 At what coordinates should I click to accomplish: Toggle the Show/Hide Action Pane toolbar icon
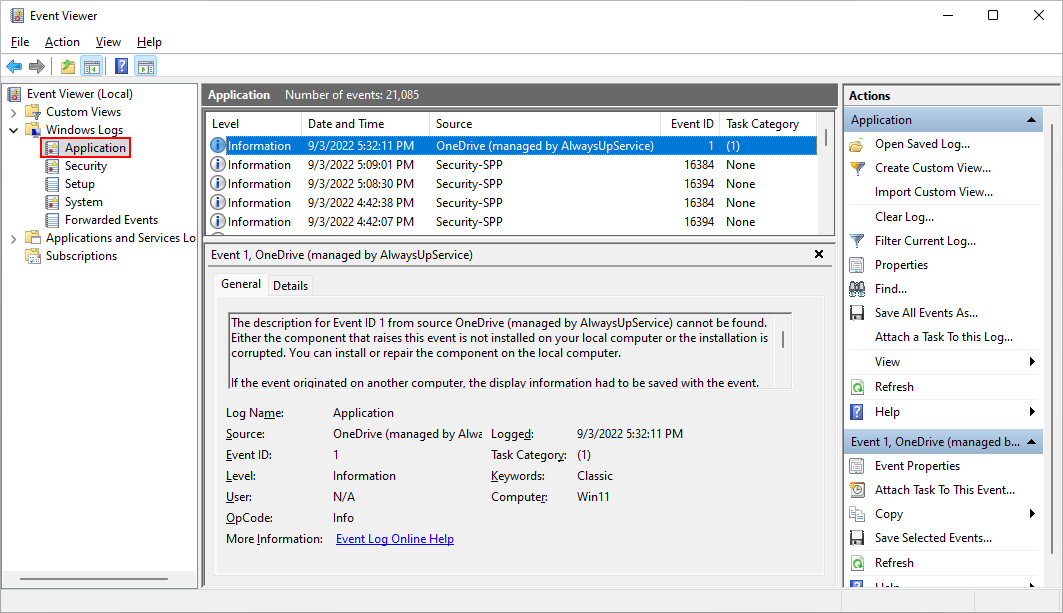click(146, 66)
